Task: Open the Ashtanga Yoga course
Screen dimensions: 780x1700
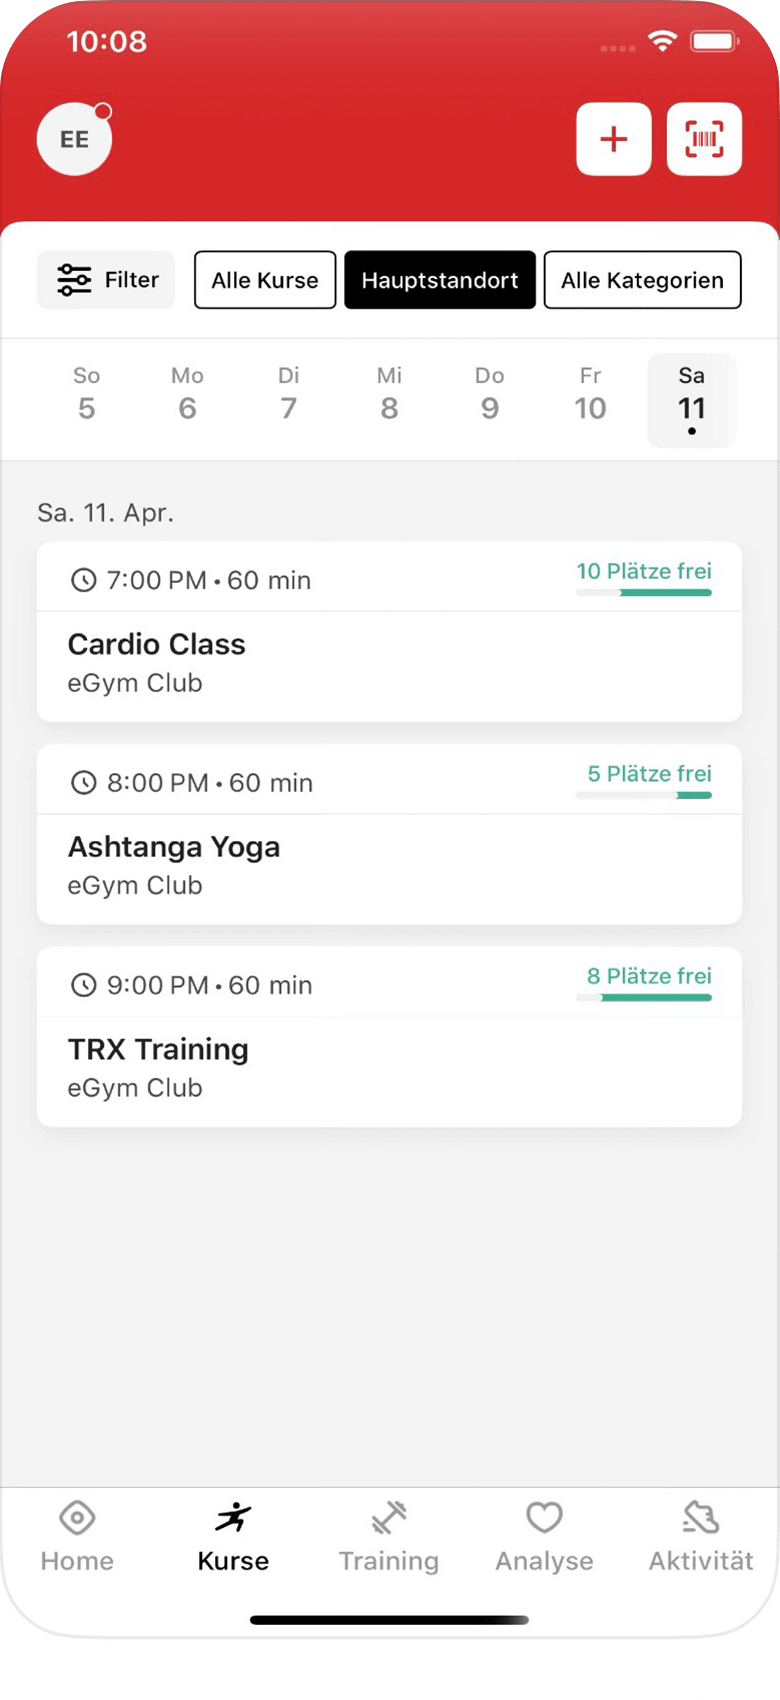Action: pyautogui.click(x=389, y=865)
